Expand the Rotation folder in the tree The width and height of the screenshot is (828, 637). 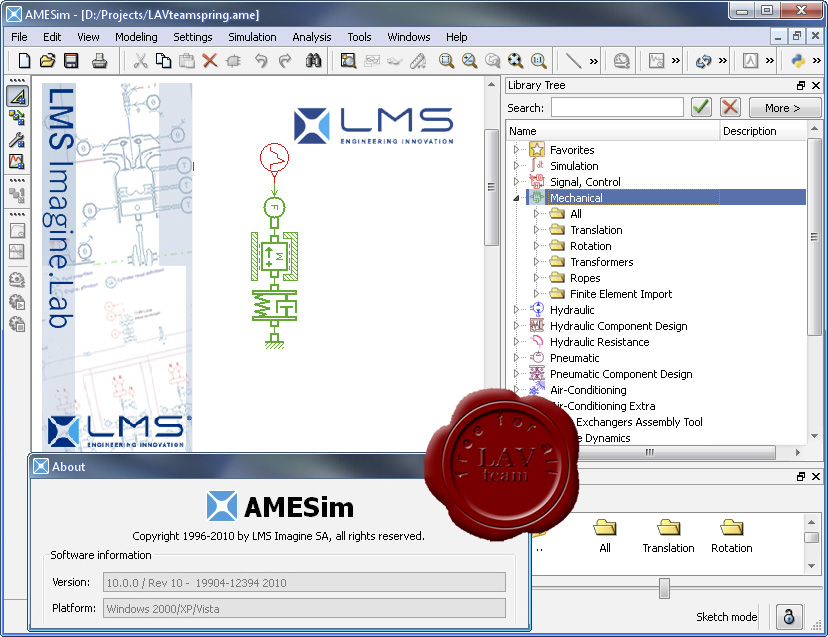[x=537, y=246]
